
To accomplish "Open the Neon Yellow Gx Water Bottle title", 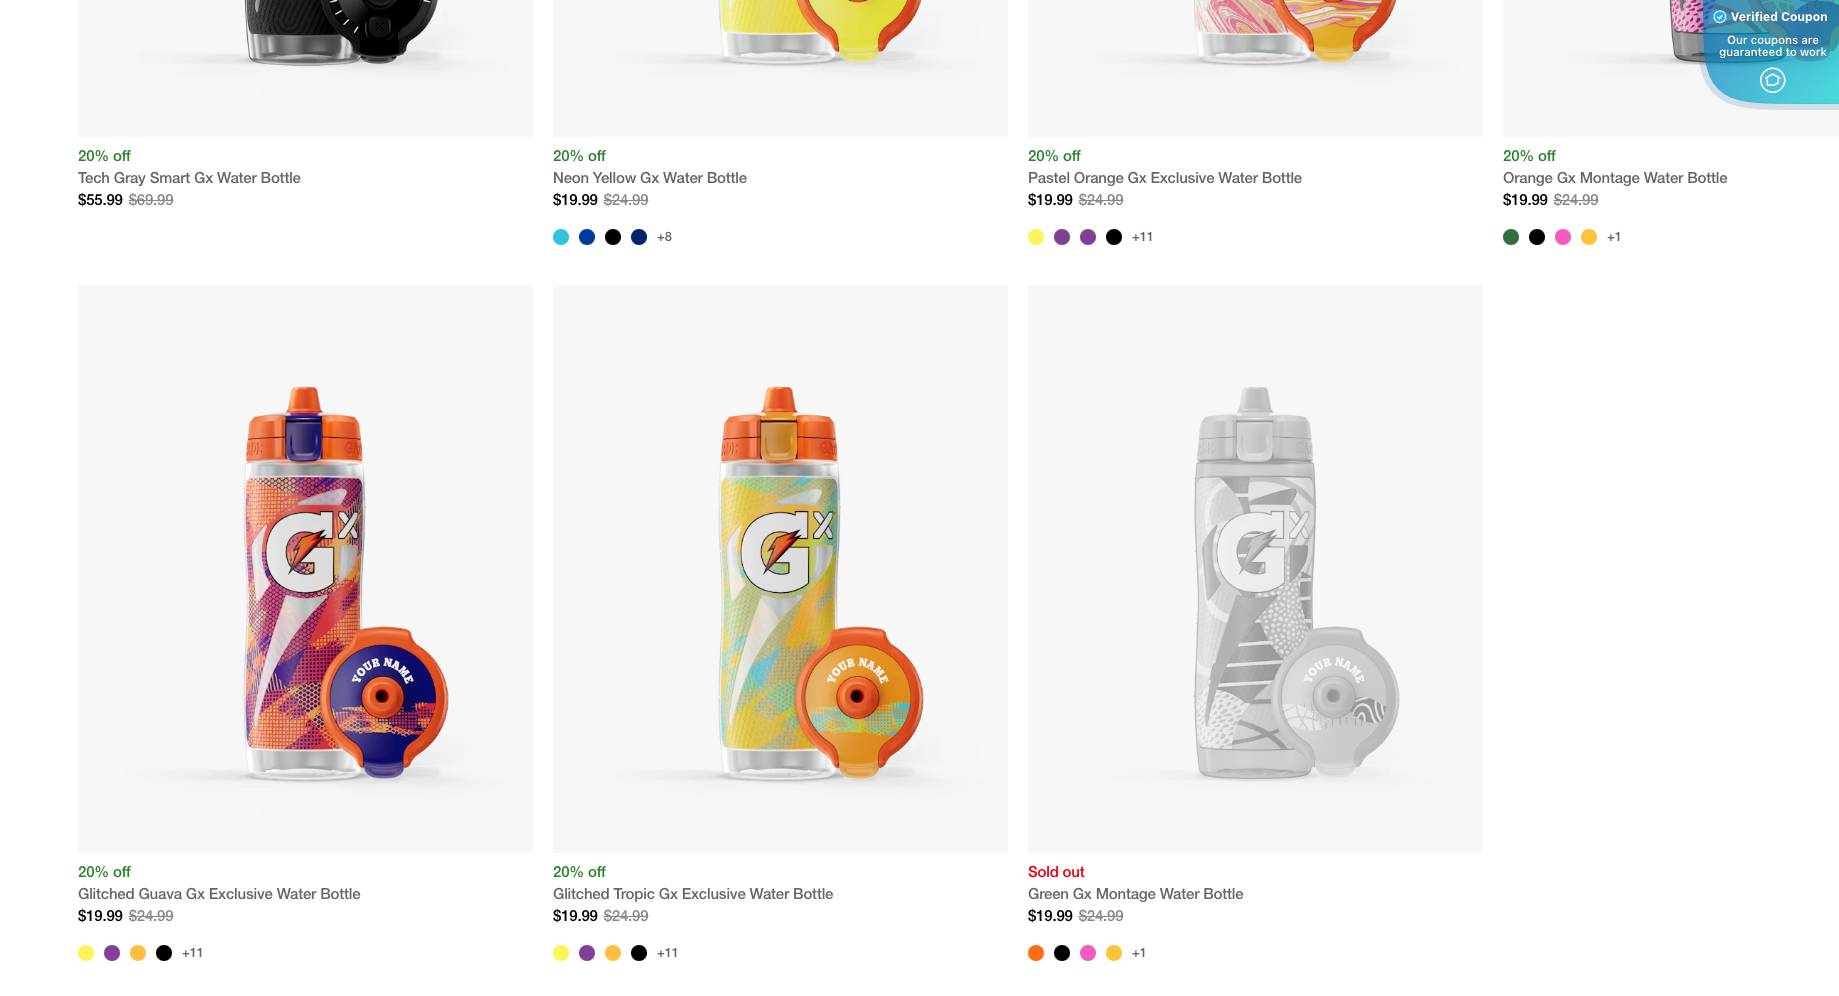I will coord(650,178).
